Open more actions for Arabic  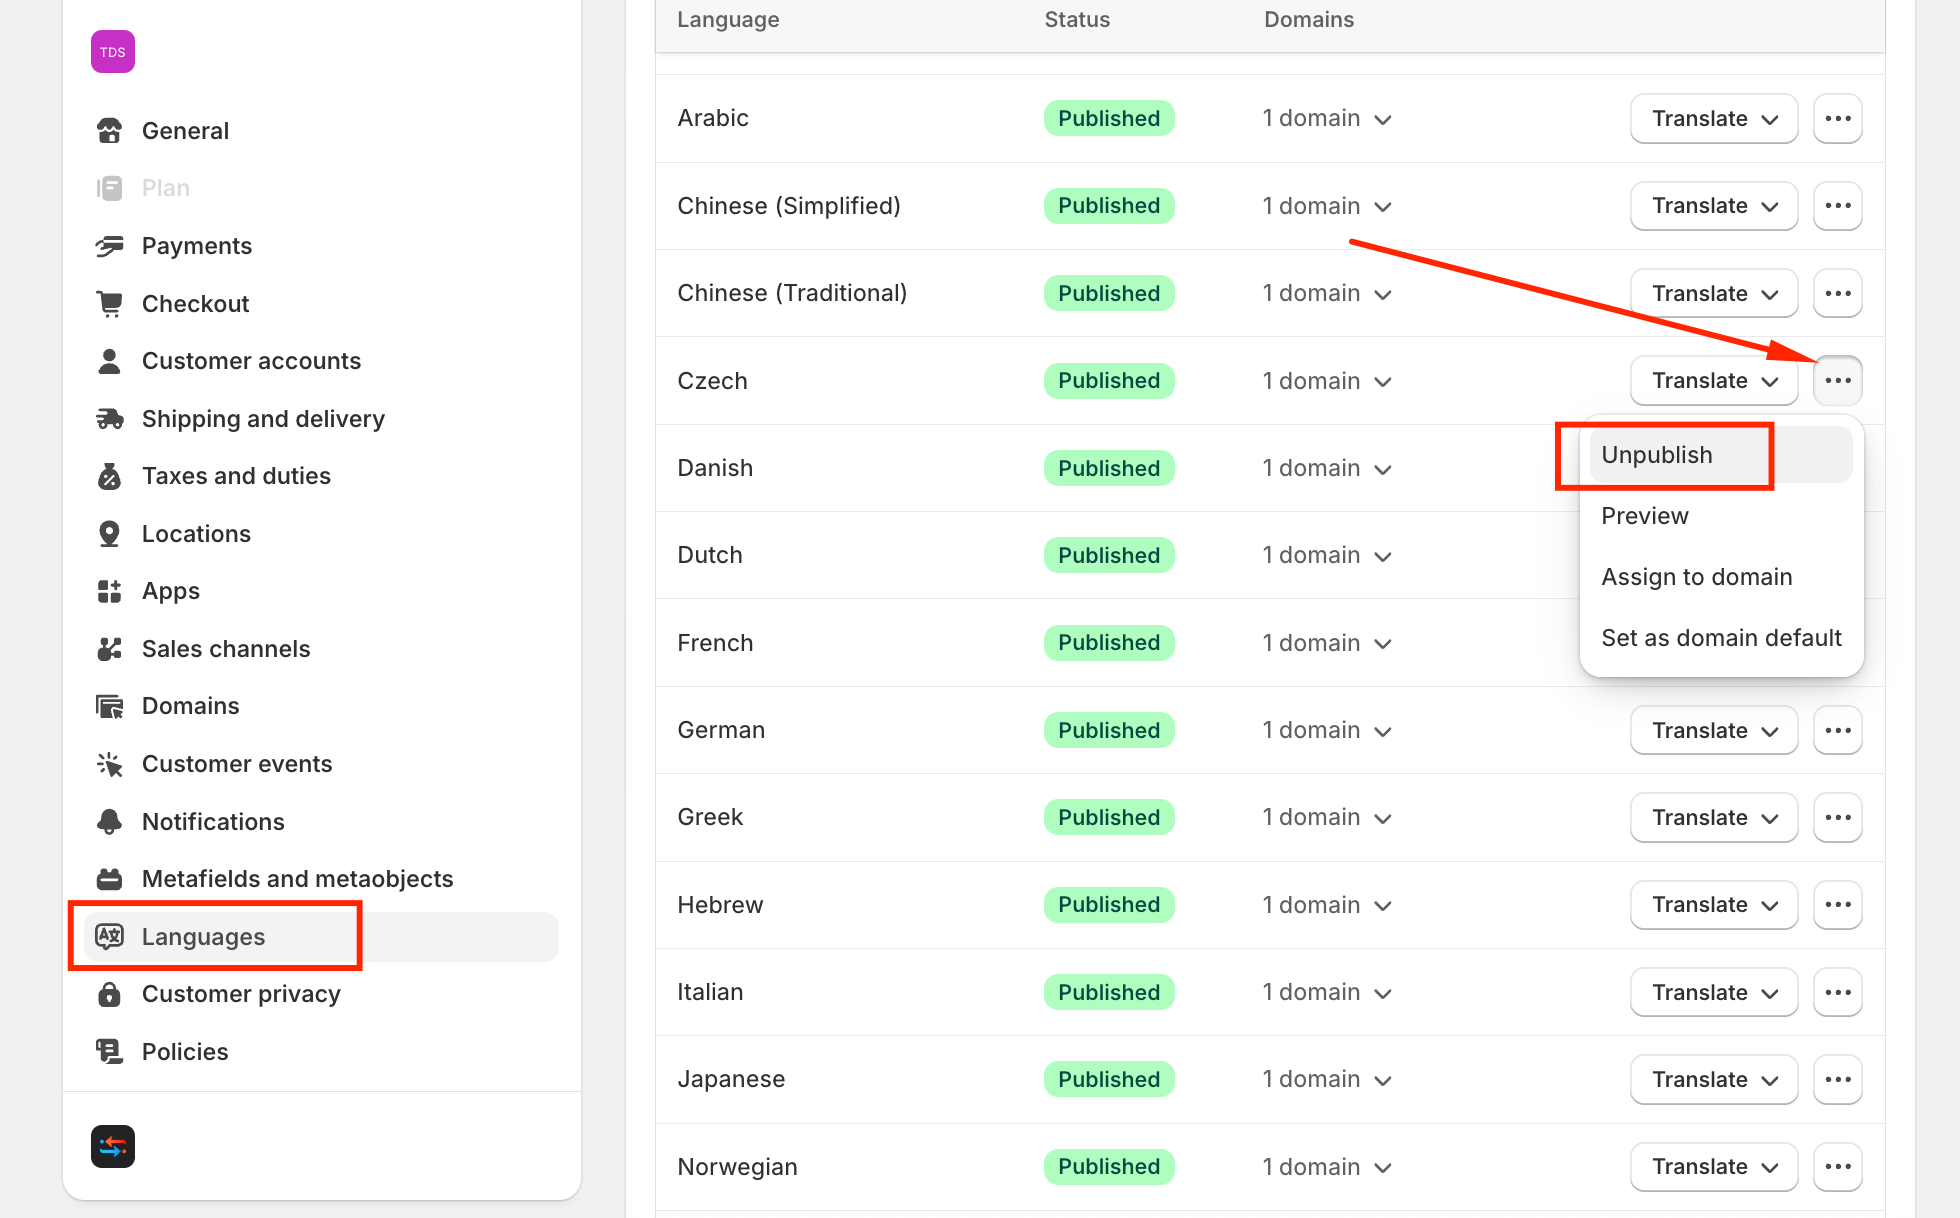tap(1837, 119)
